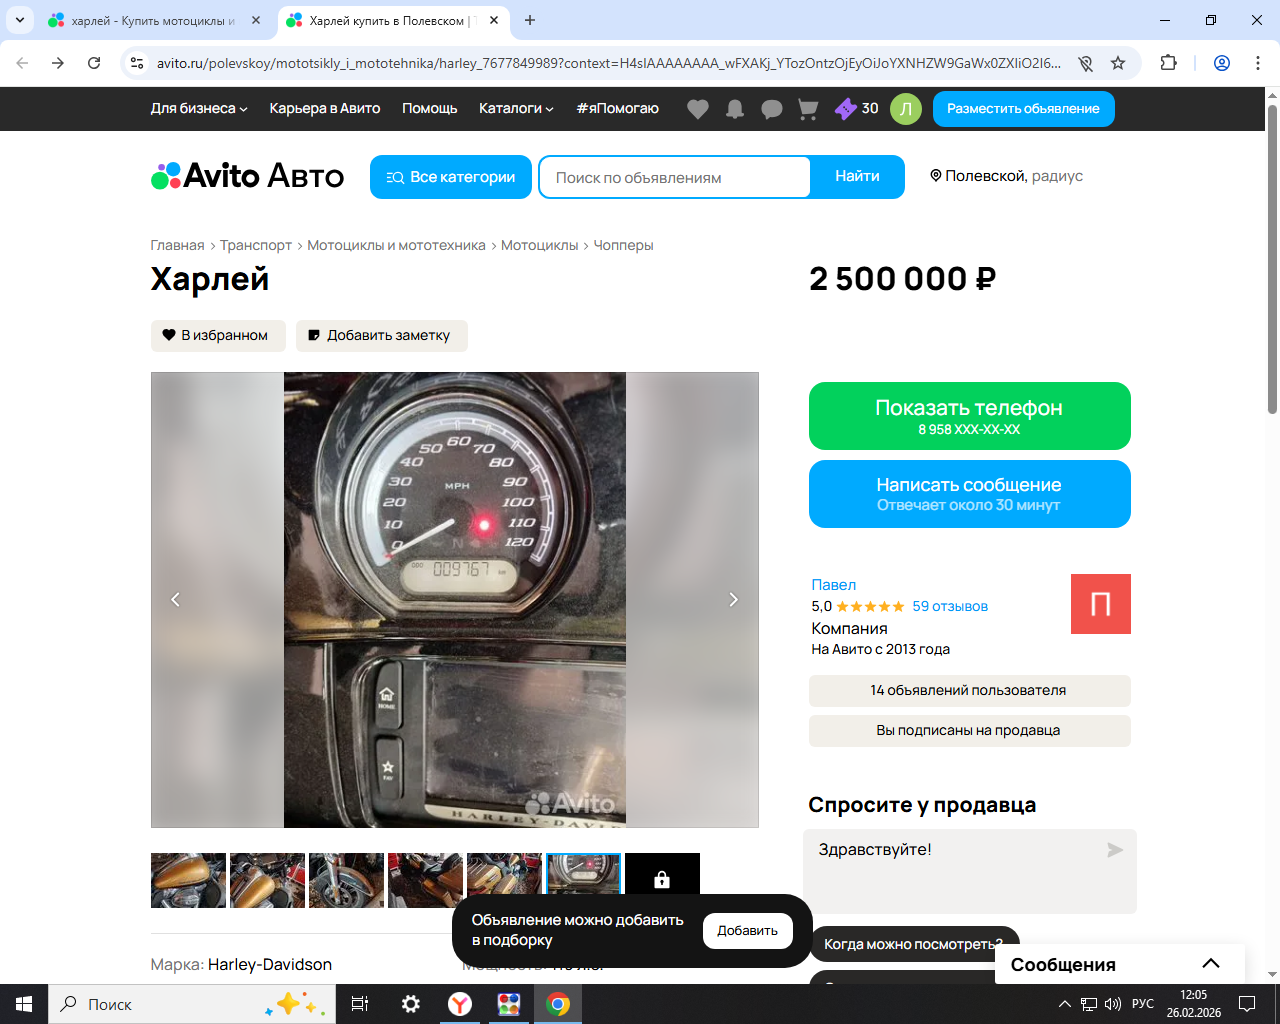Open #яПомогаю menu item
The image size is (1280, 1024).
coord(618,109)
